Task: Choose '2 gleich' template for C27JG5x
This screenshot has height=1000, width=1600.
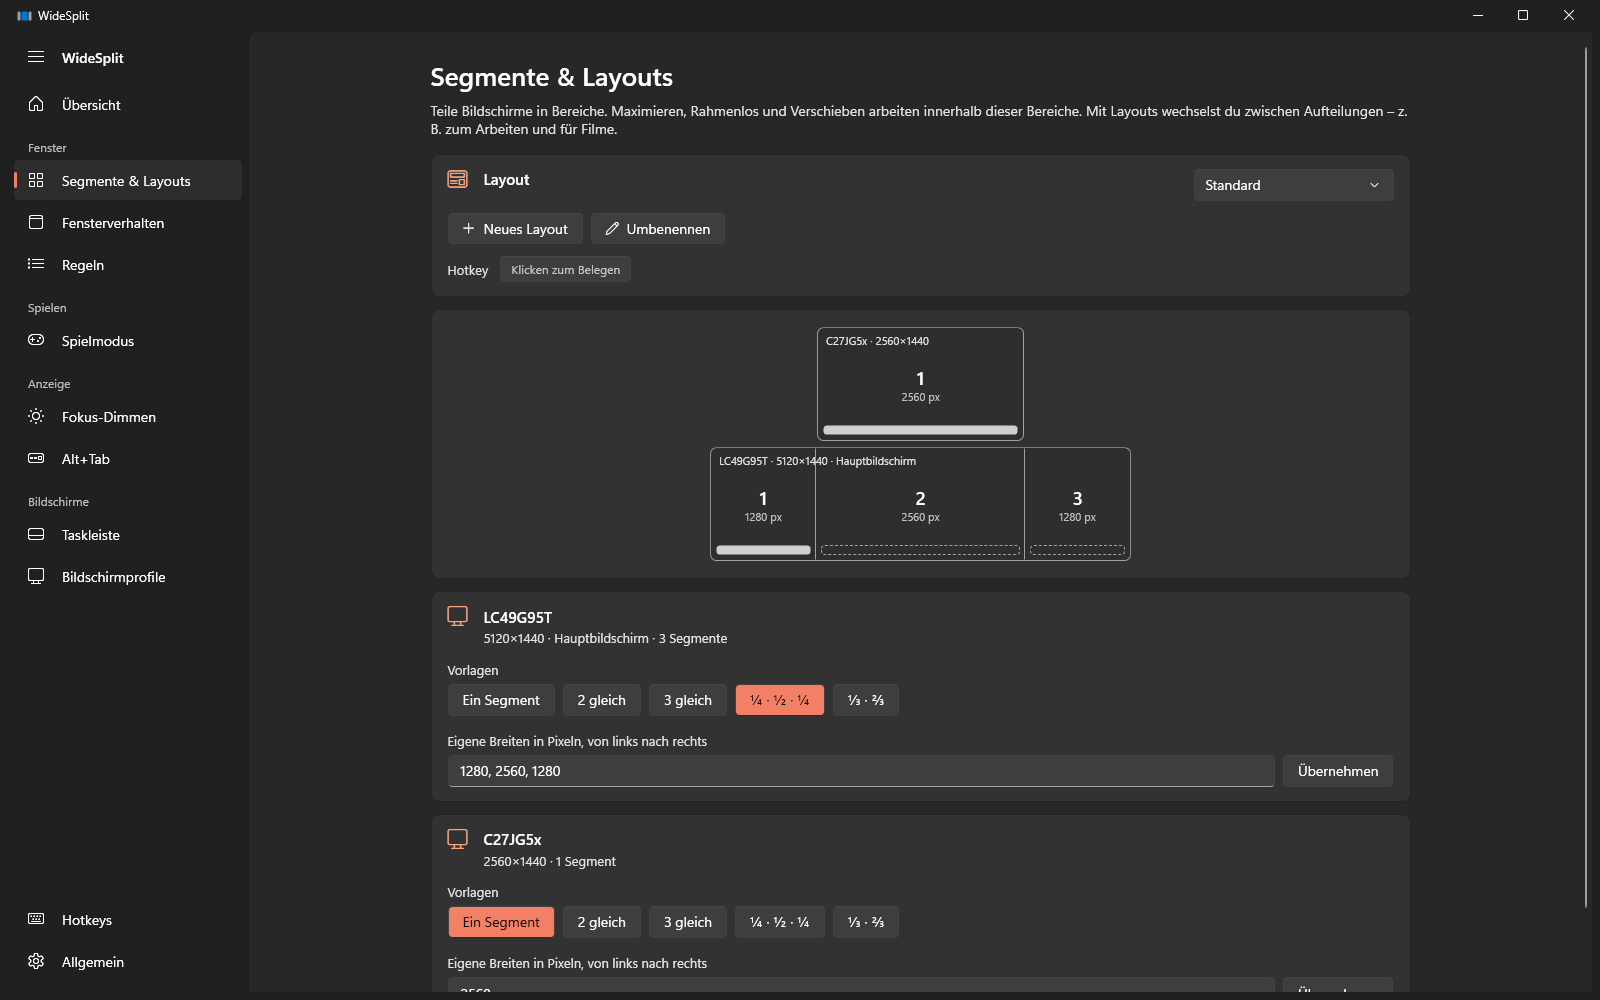Action: click(x=601, y=922)
